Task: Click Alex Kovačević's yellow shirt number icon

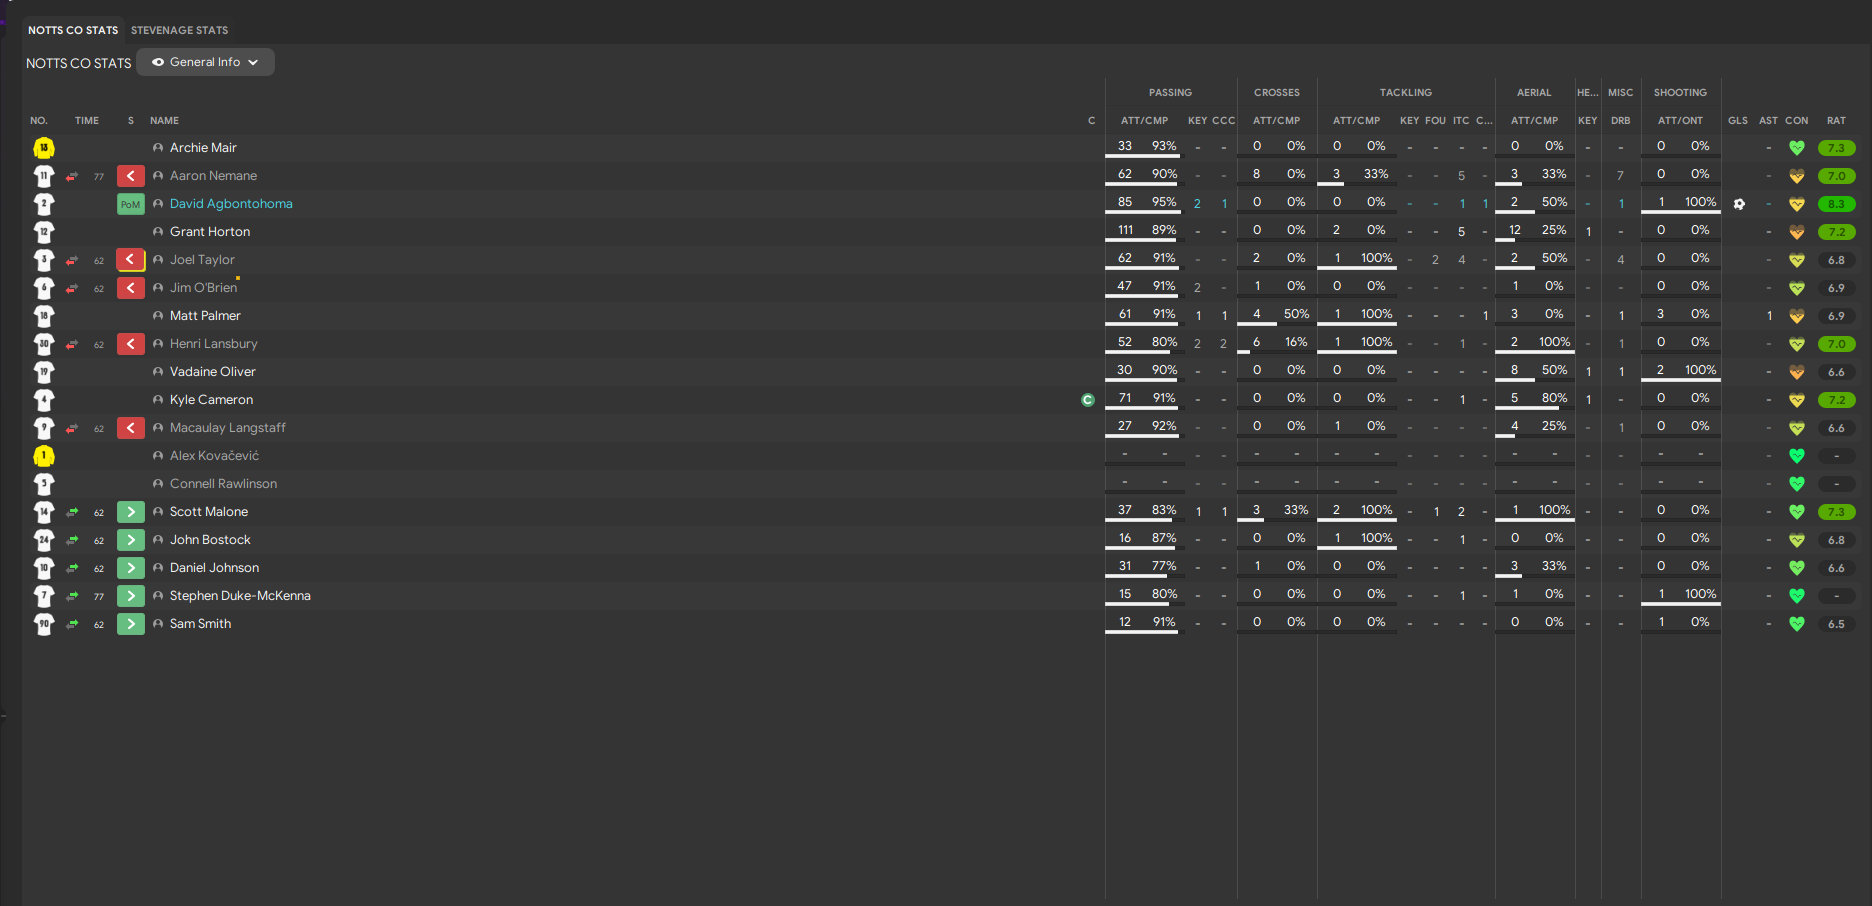Action: point(44,456)
